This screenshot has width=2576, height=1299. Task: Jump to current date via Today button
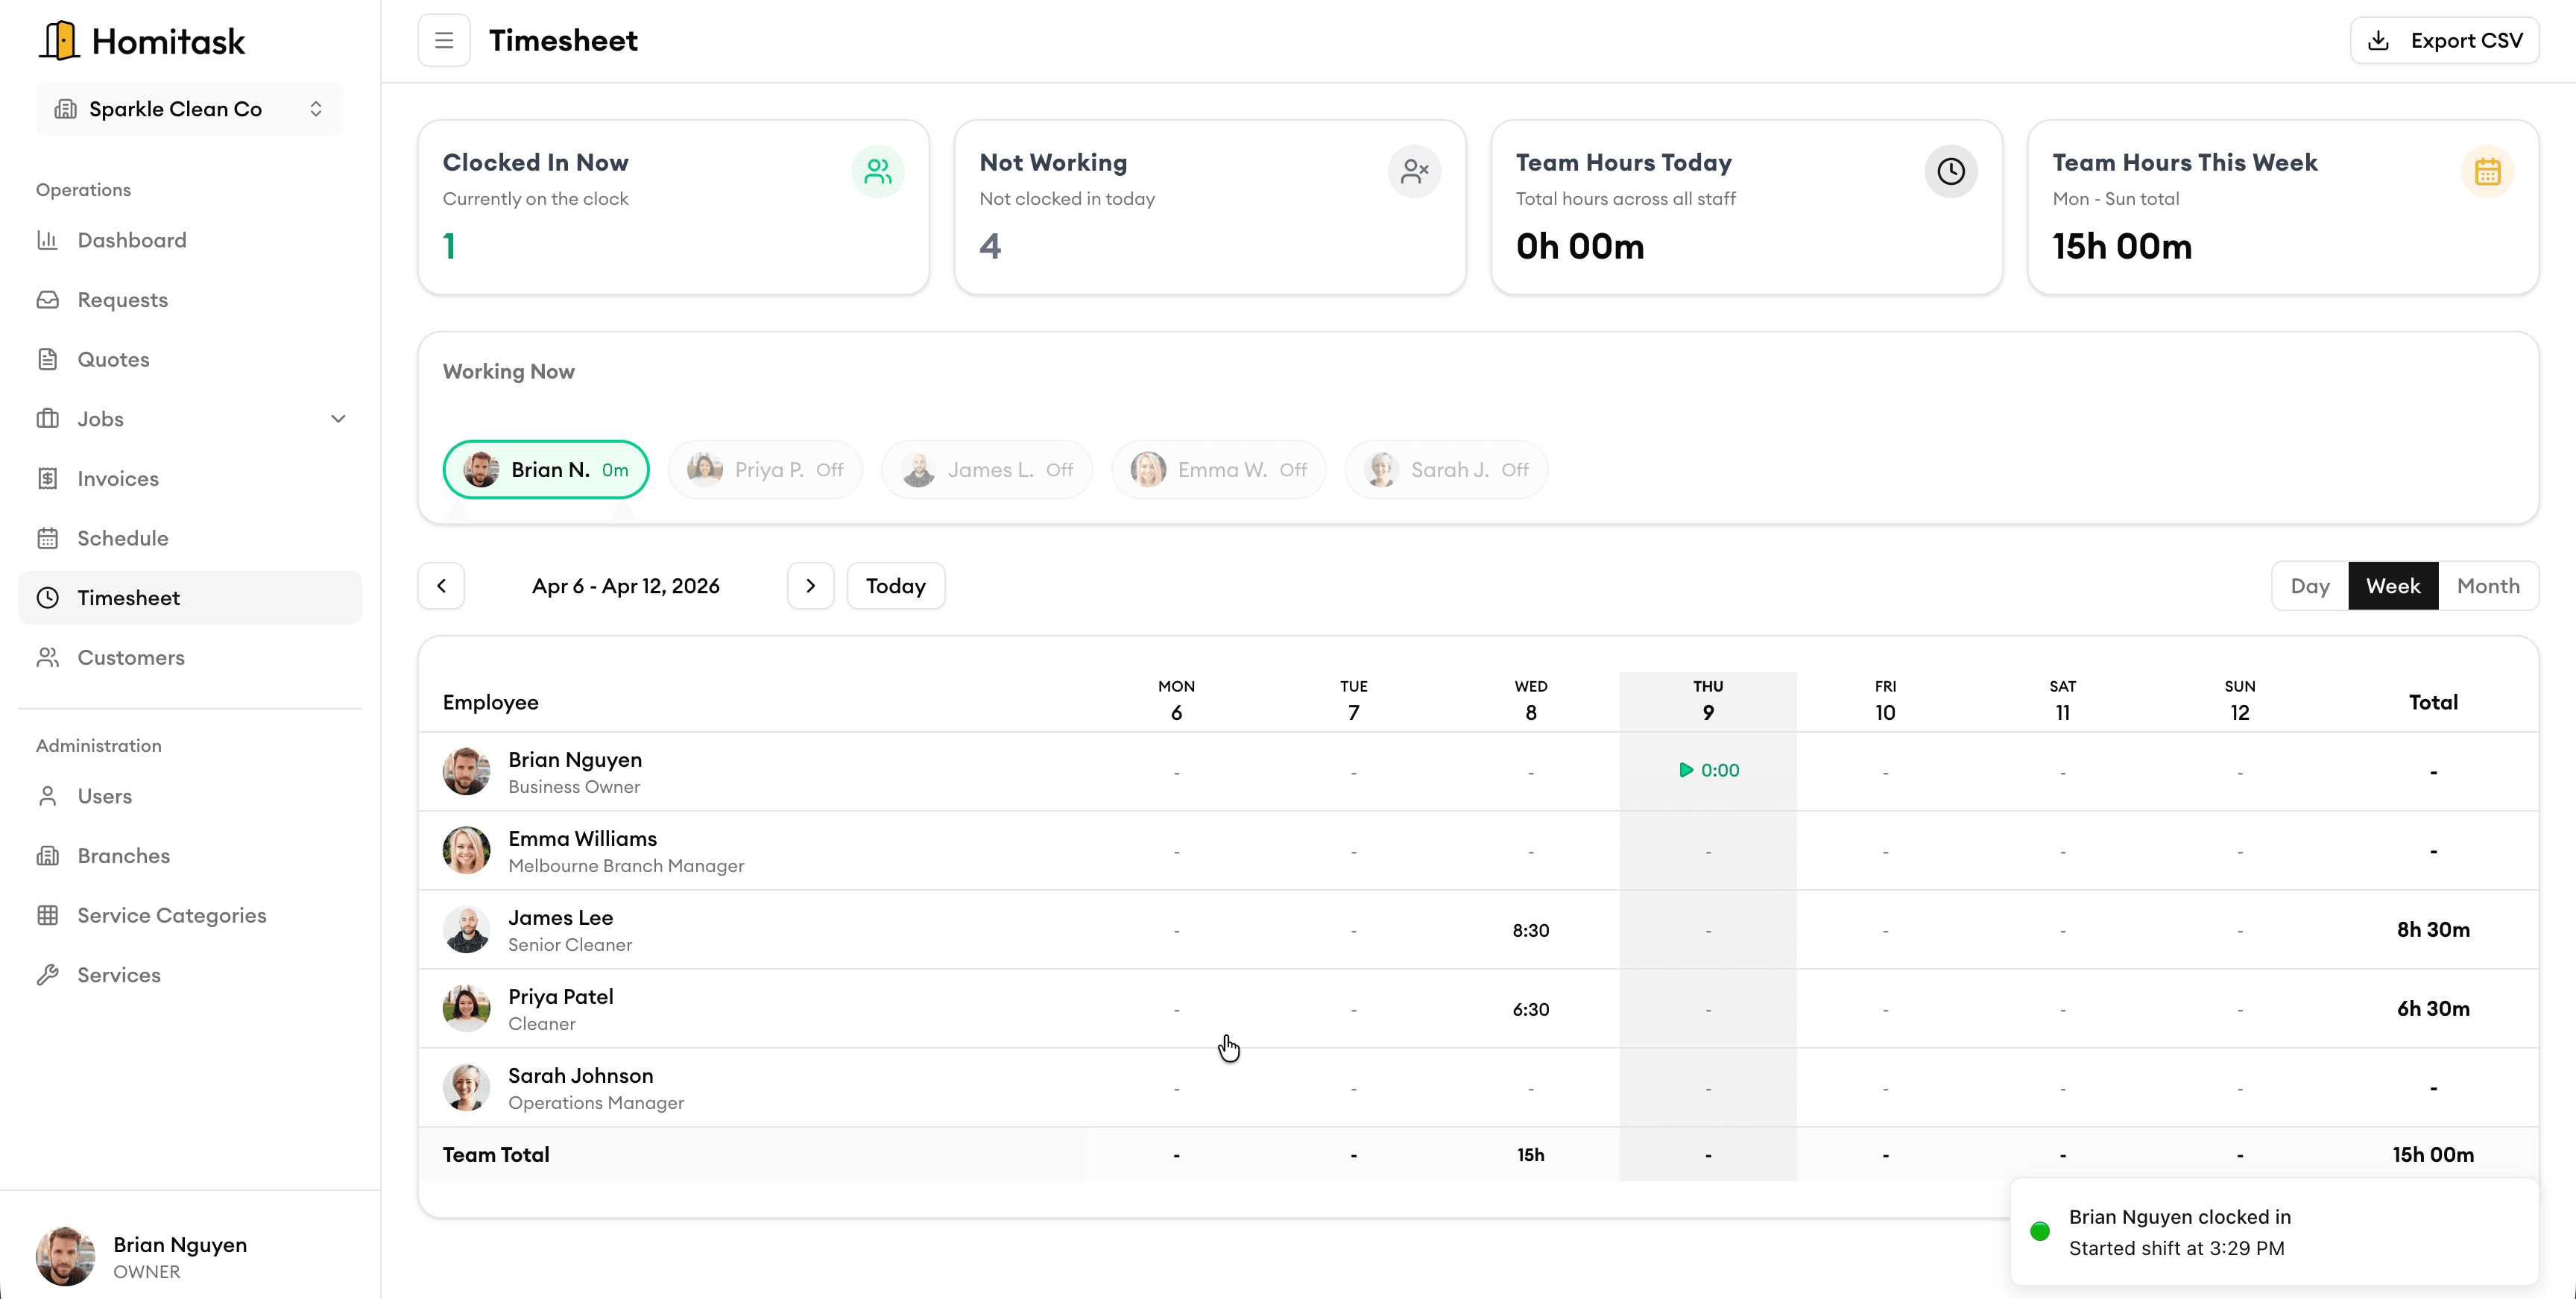895,585
